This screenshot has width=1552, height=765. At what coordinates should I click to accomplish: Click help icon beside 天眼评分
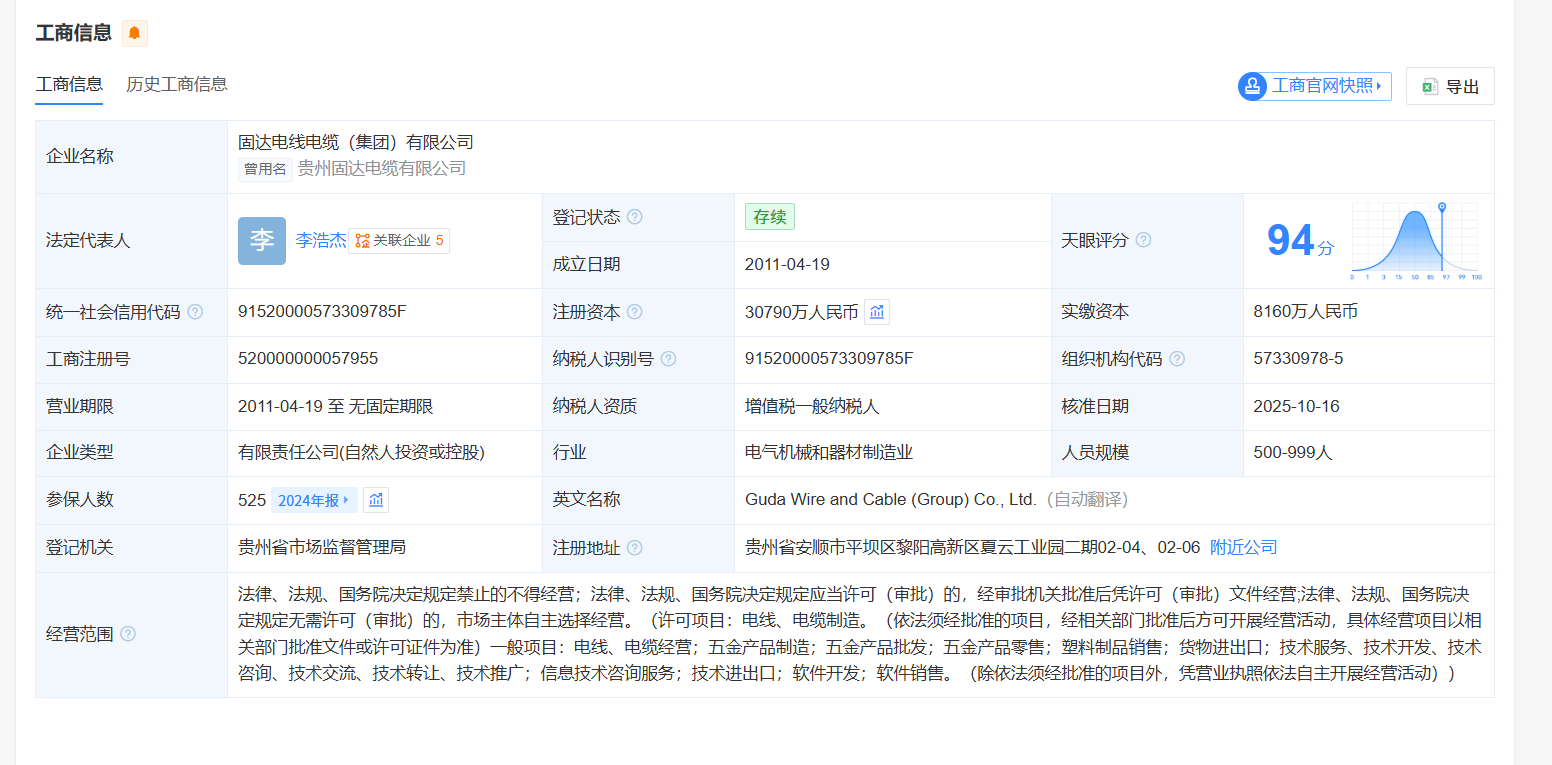1143,240
